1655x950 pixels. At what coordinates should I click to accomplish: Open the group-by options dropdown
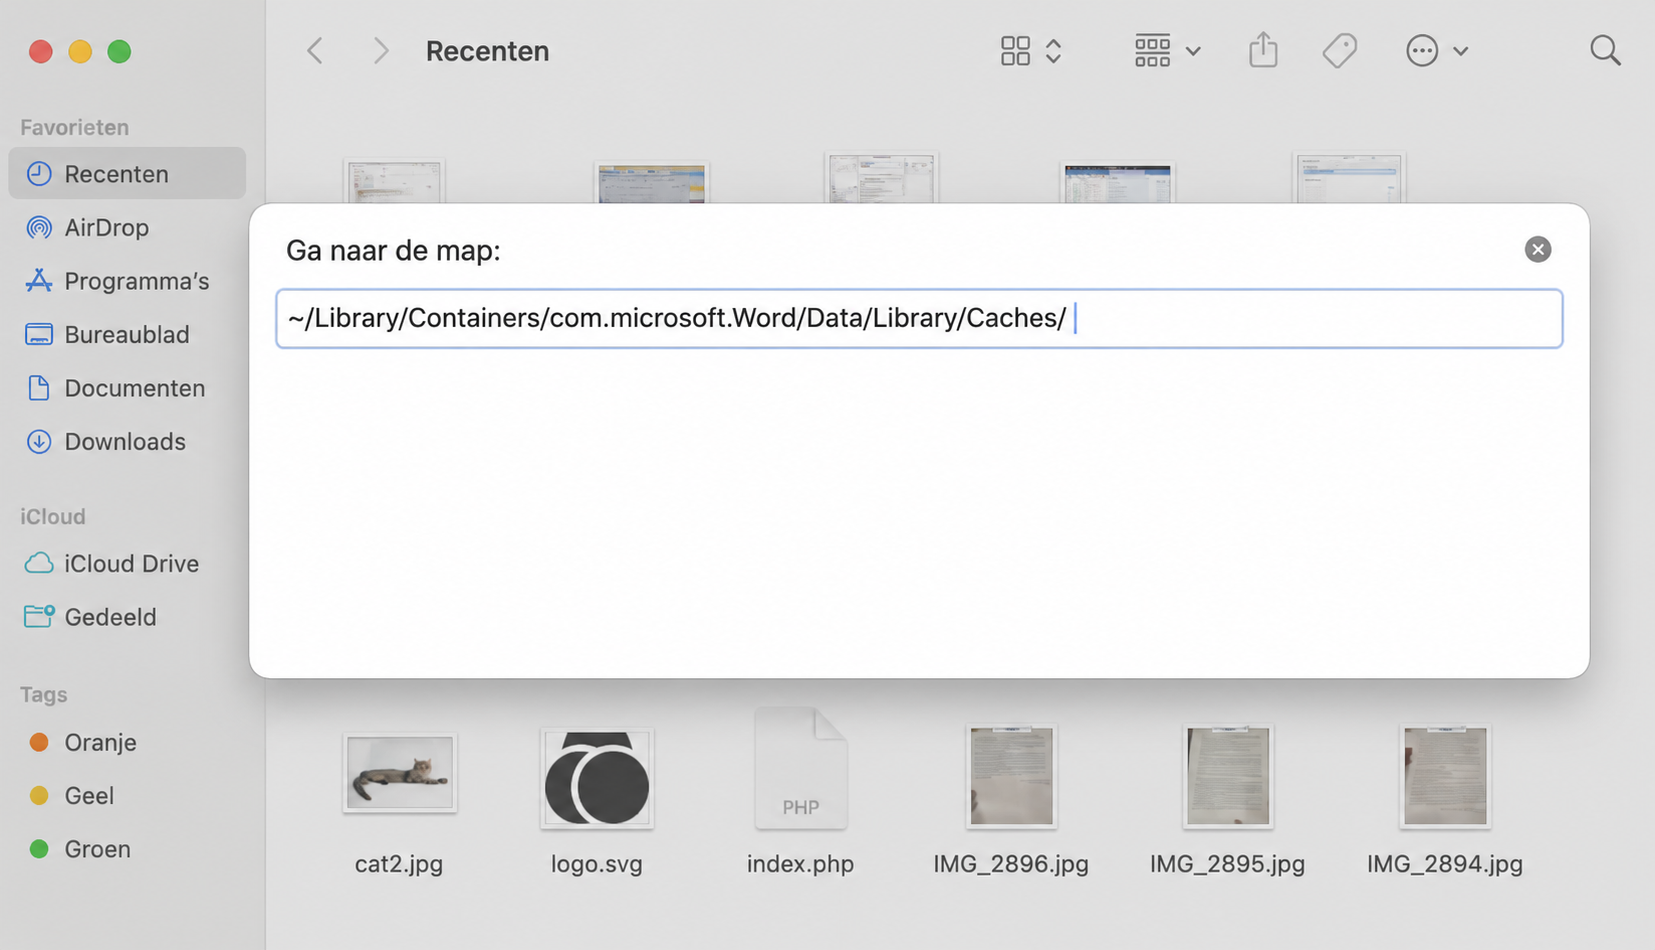pos(1167,51)
